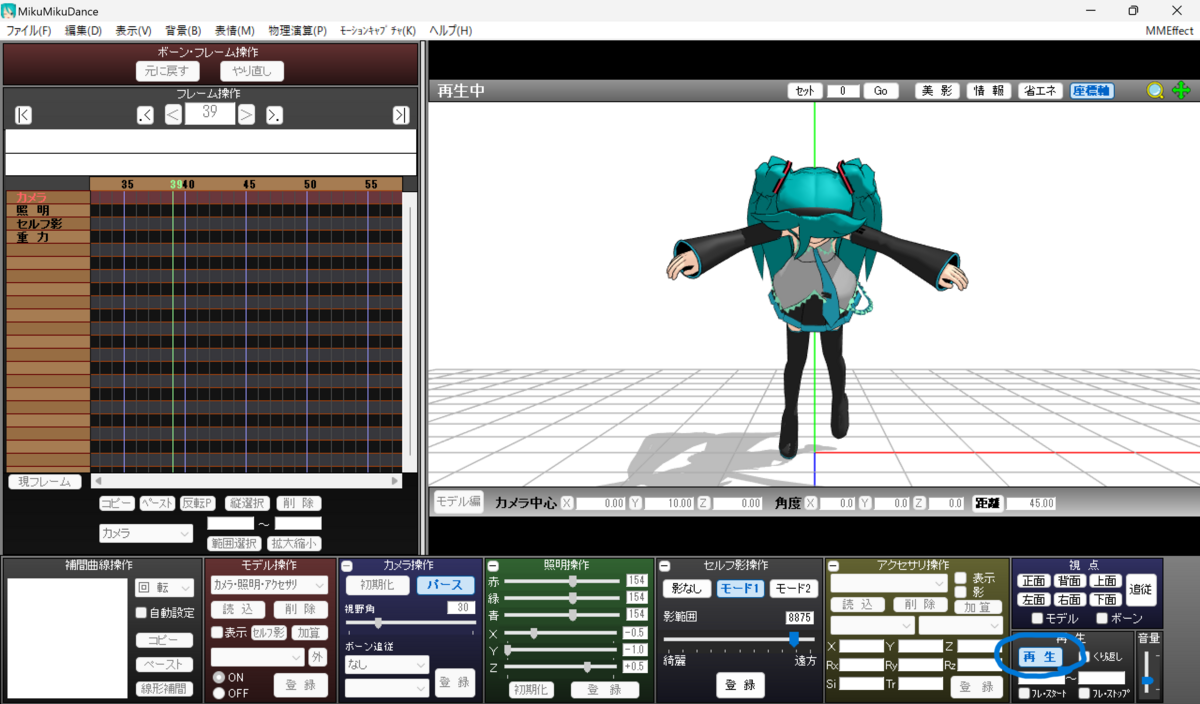Collapse the アクセサリ操作 accessory panel

click(x=833, y=566)
